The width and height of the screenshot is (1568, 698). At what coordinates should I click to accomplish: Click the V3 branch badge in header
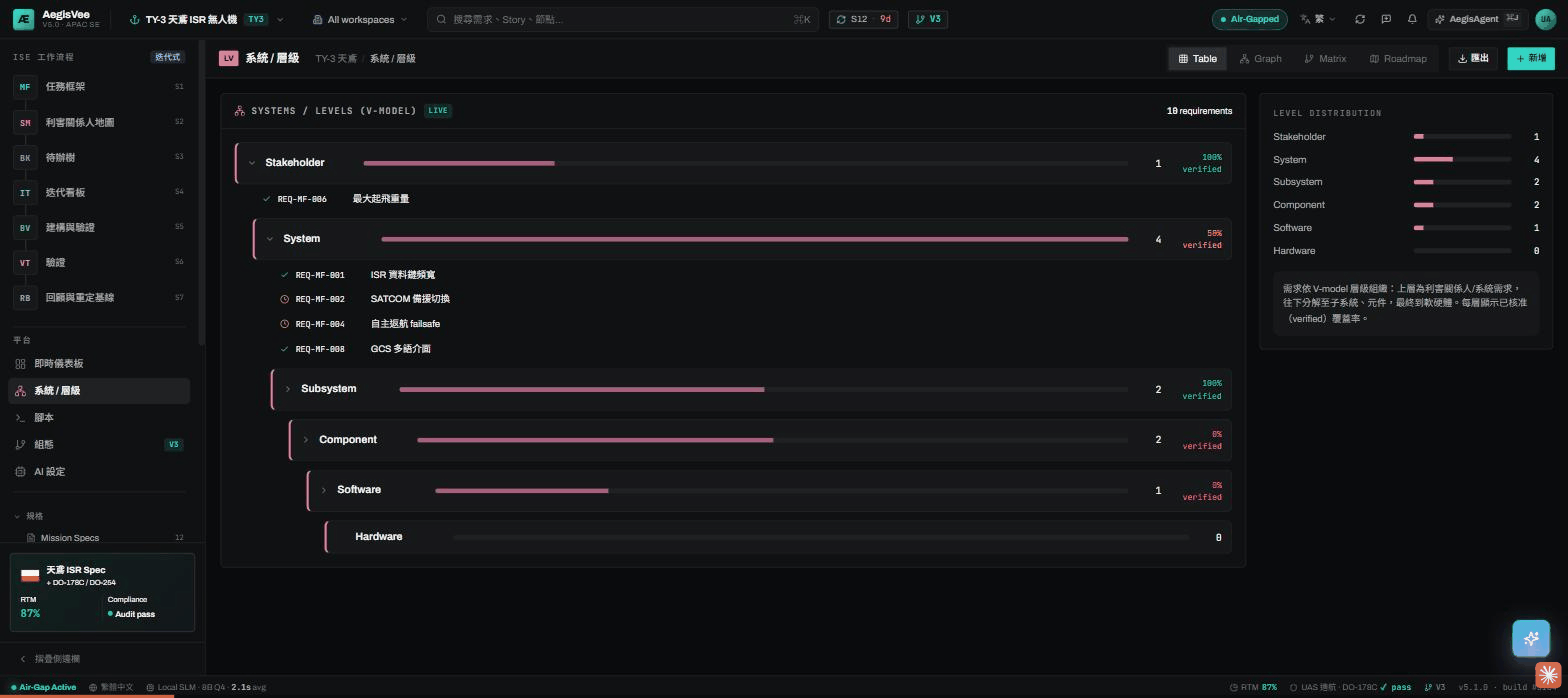click(x=928, y=19)
